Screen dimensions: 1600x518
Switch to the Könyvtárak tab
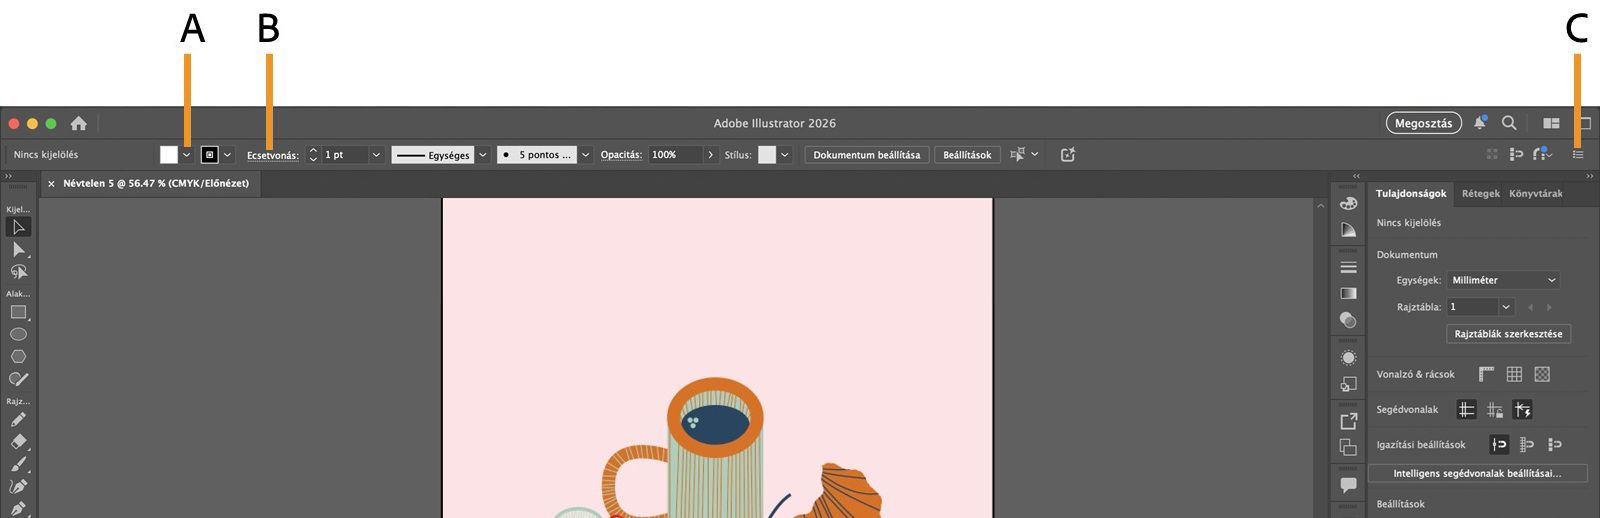1535,193
